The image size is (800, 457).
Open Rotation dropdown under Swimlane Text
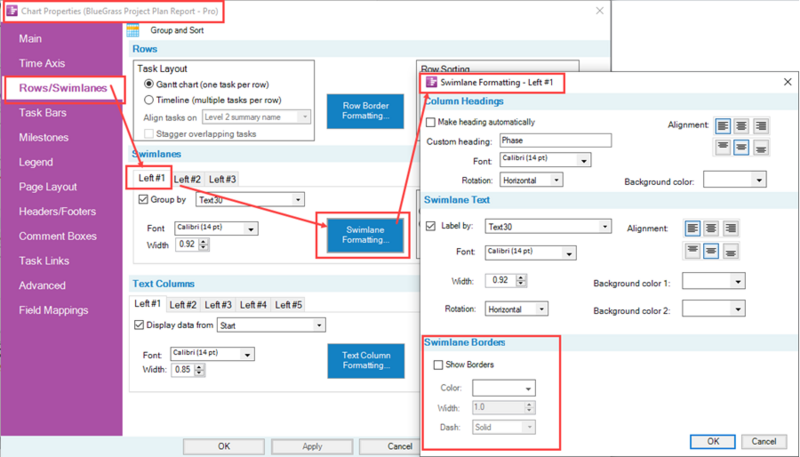tap(516, 309)
